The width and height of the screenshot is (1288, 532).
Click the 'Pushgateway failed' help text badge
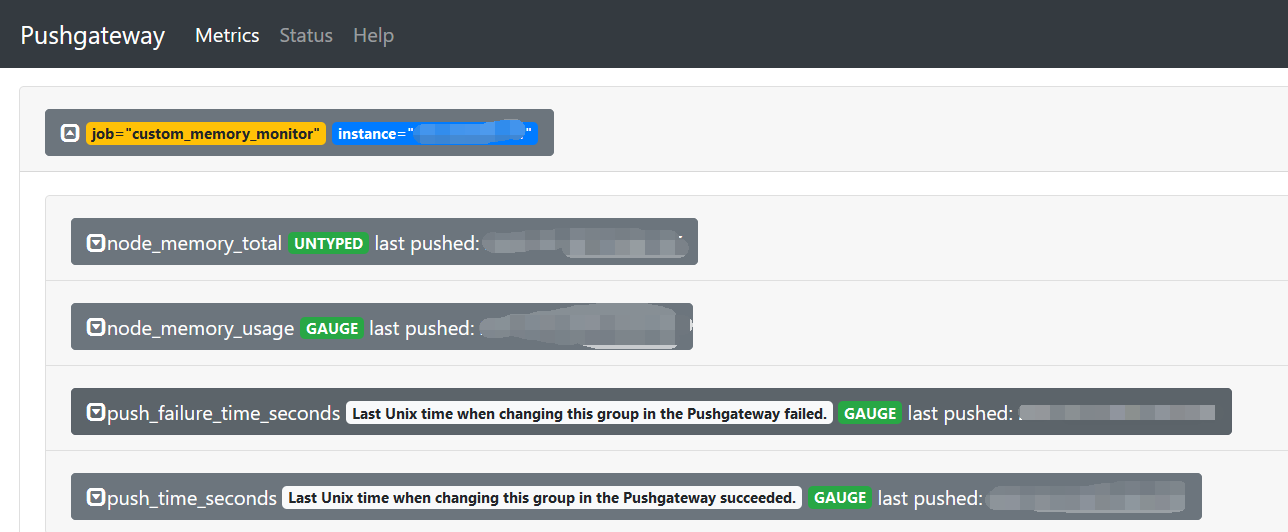tap(590, 413)
